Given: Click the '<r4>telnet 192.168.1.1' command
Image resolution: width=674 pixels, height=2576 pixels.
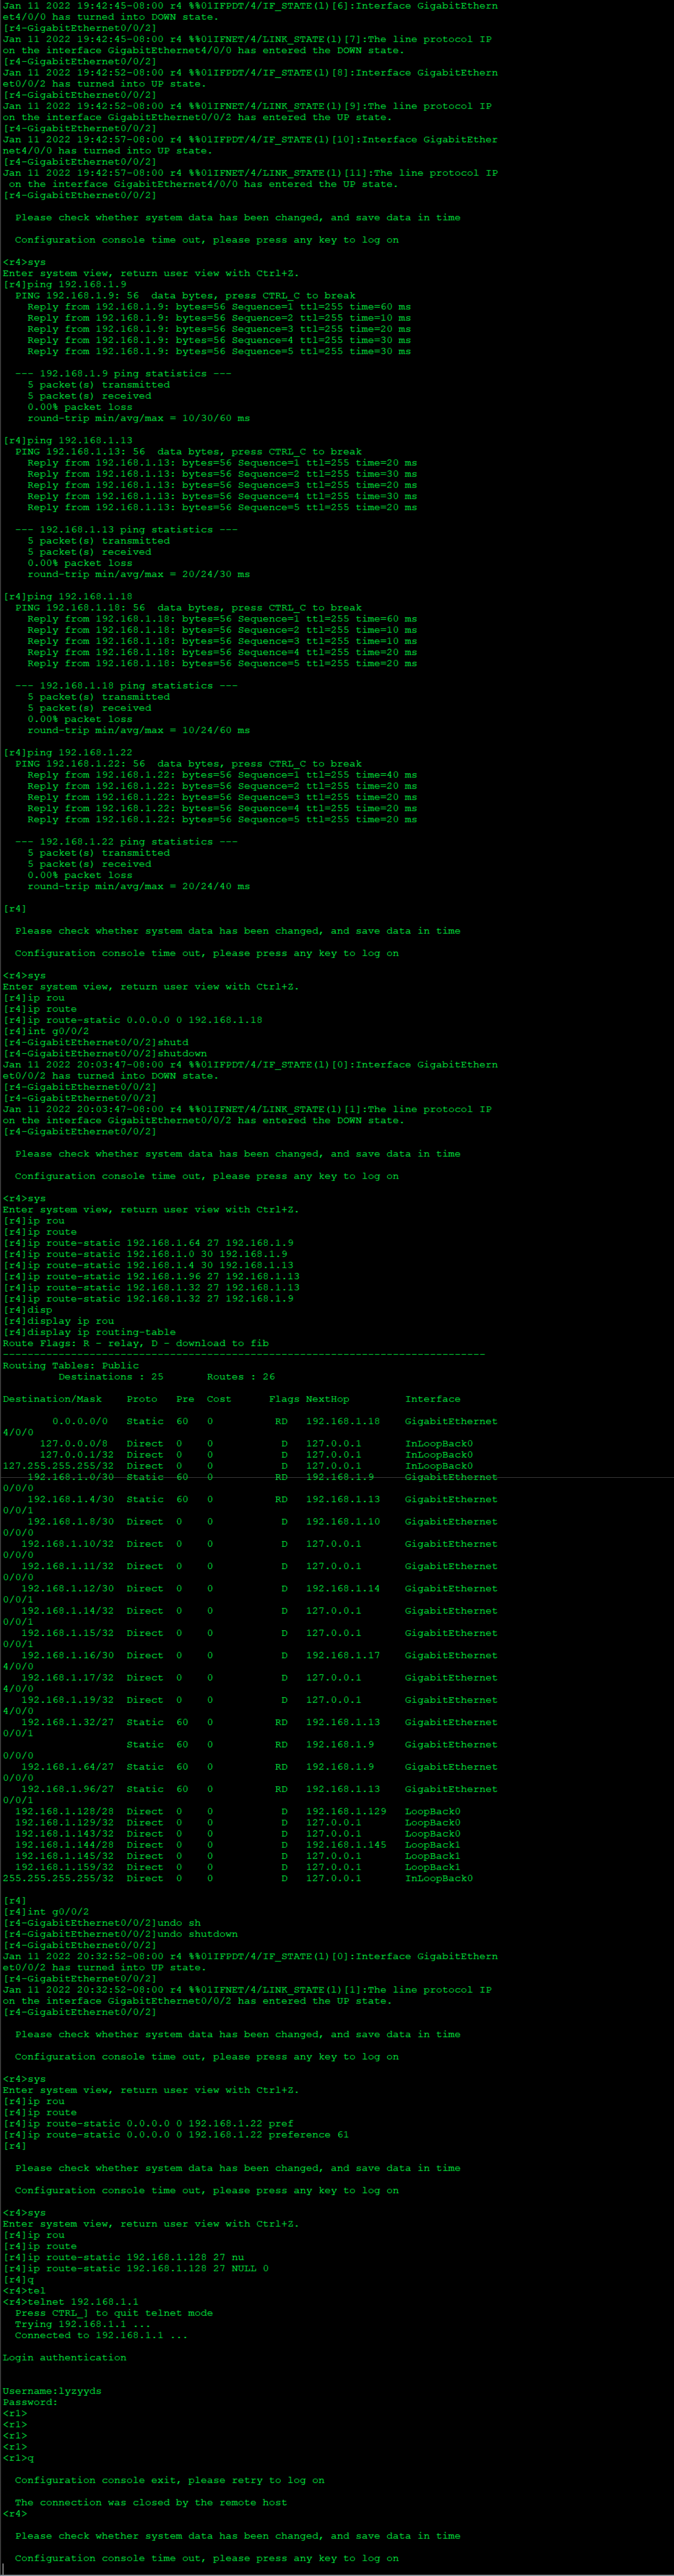Looking at the screenshot, I should [71, 2302].
